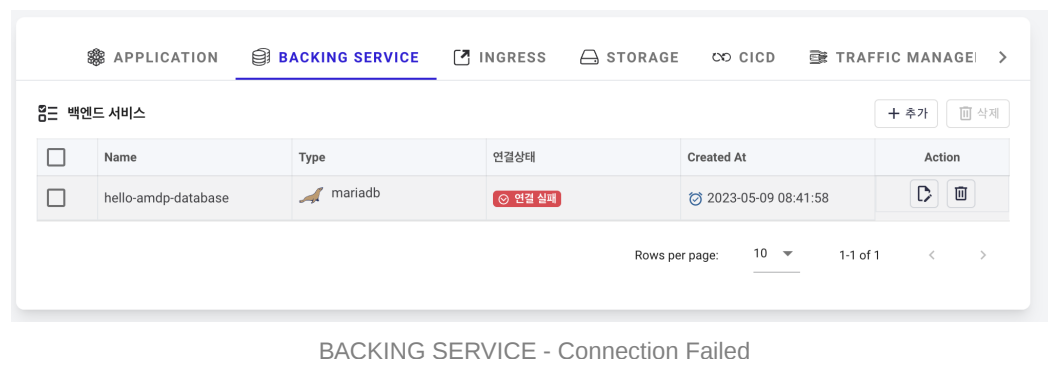Screen dimensions: 1048x379
Task: Expand more tabs with right chevron
Action: click(1002, 57)
